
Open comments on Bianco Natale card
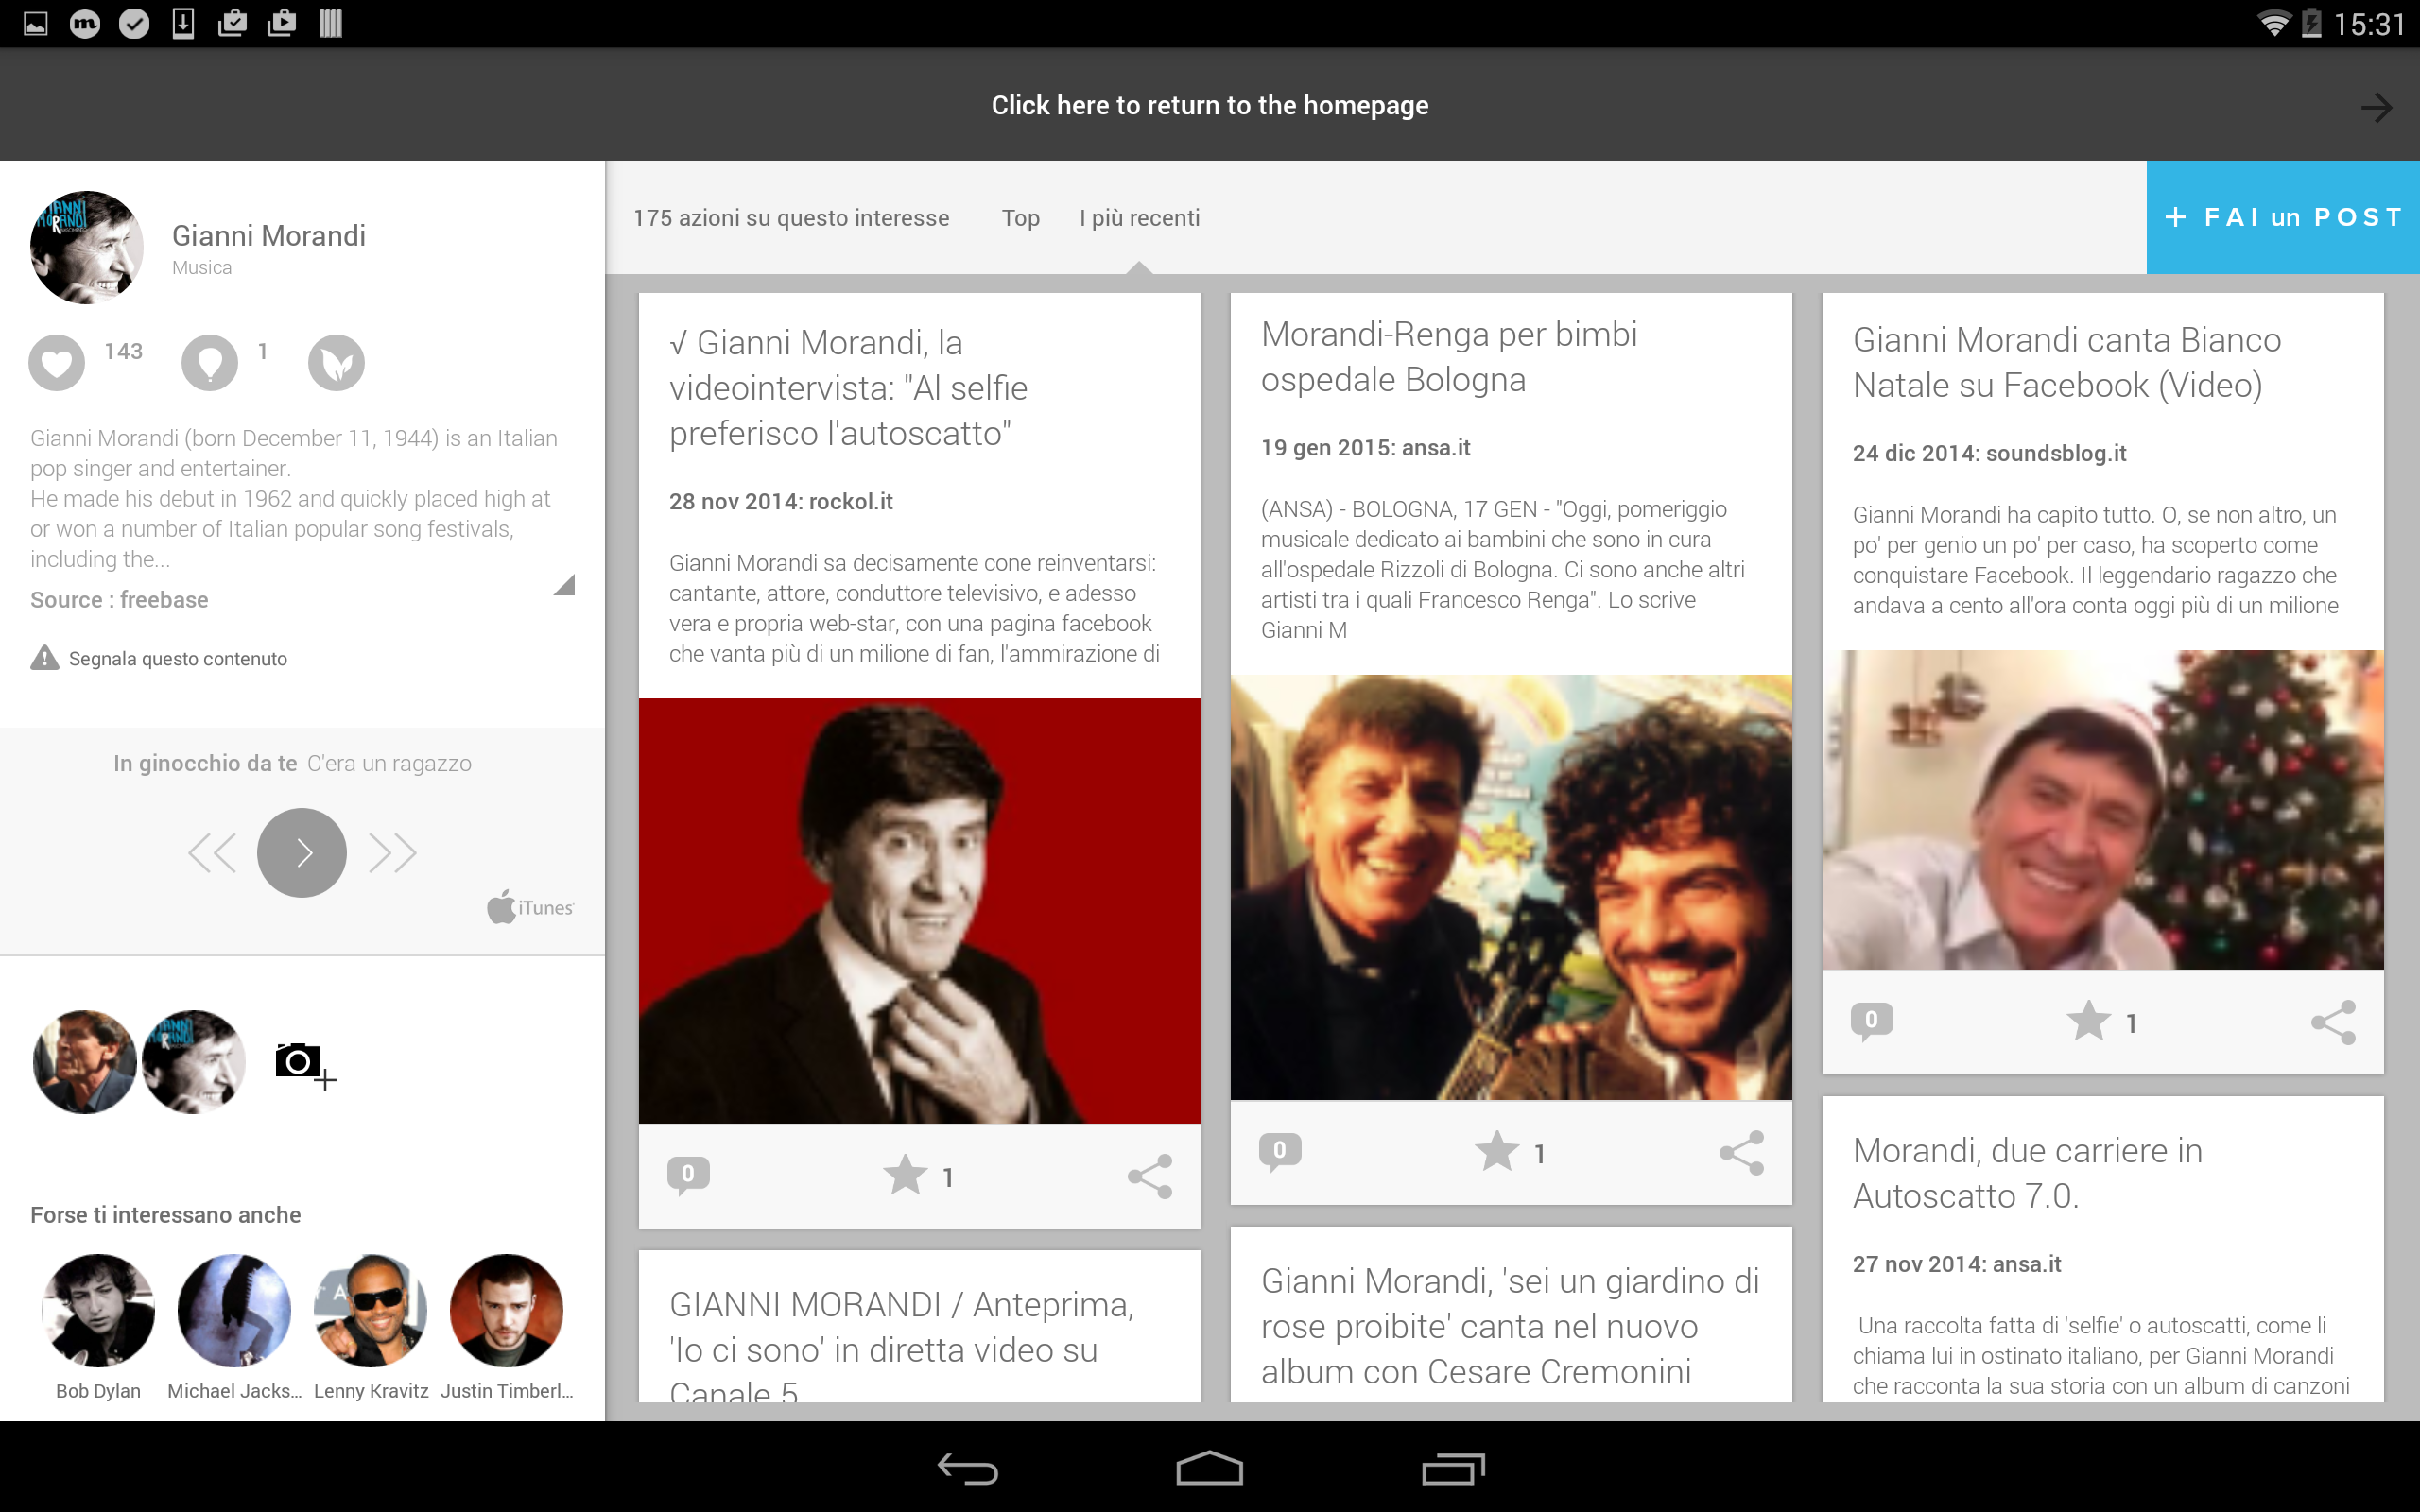1872,1021
